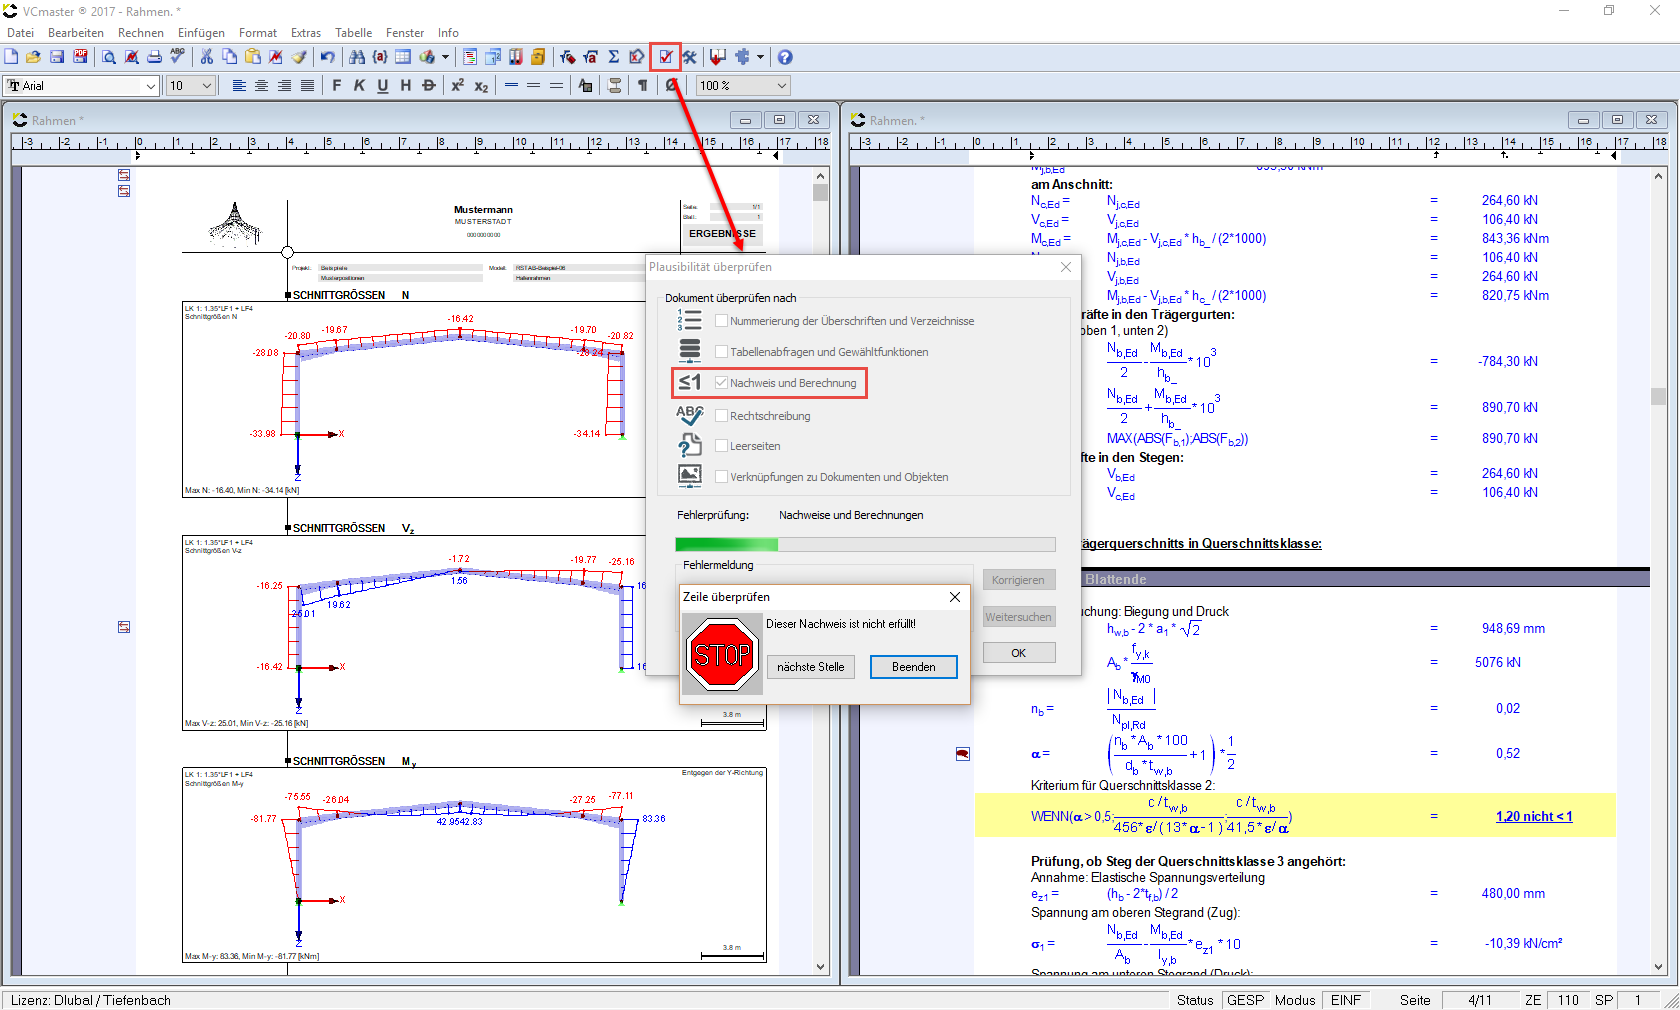Open search with the binoculars icon
This screenshot has height=1010, width=1680.
[357, 57]
